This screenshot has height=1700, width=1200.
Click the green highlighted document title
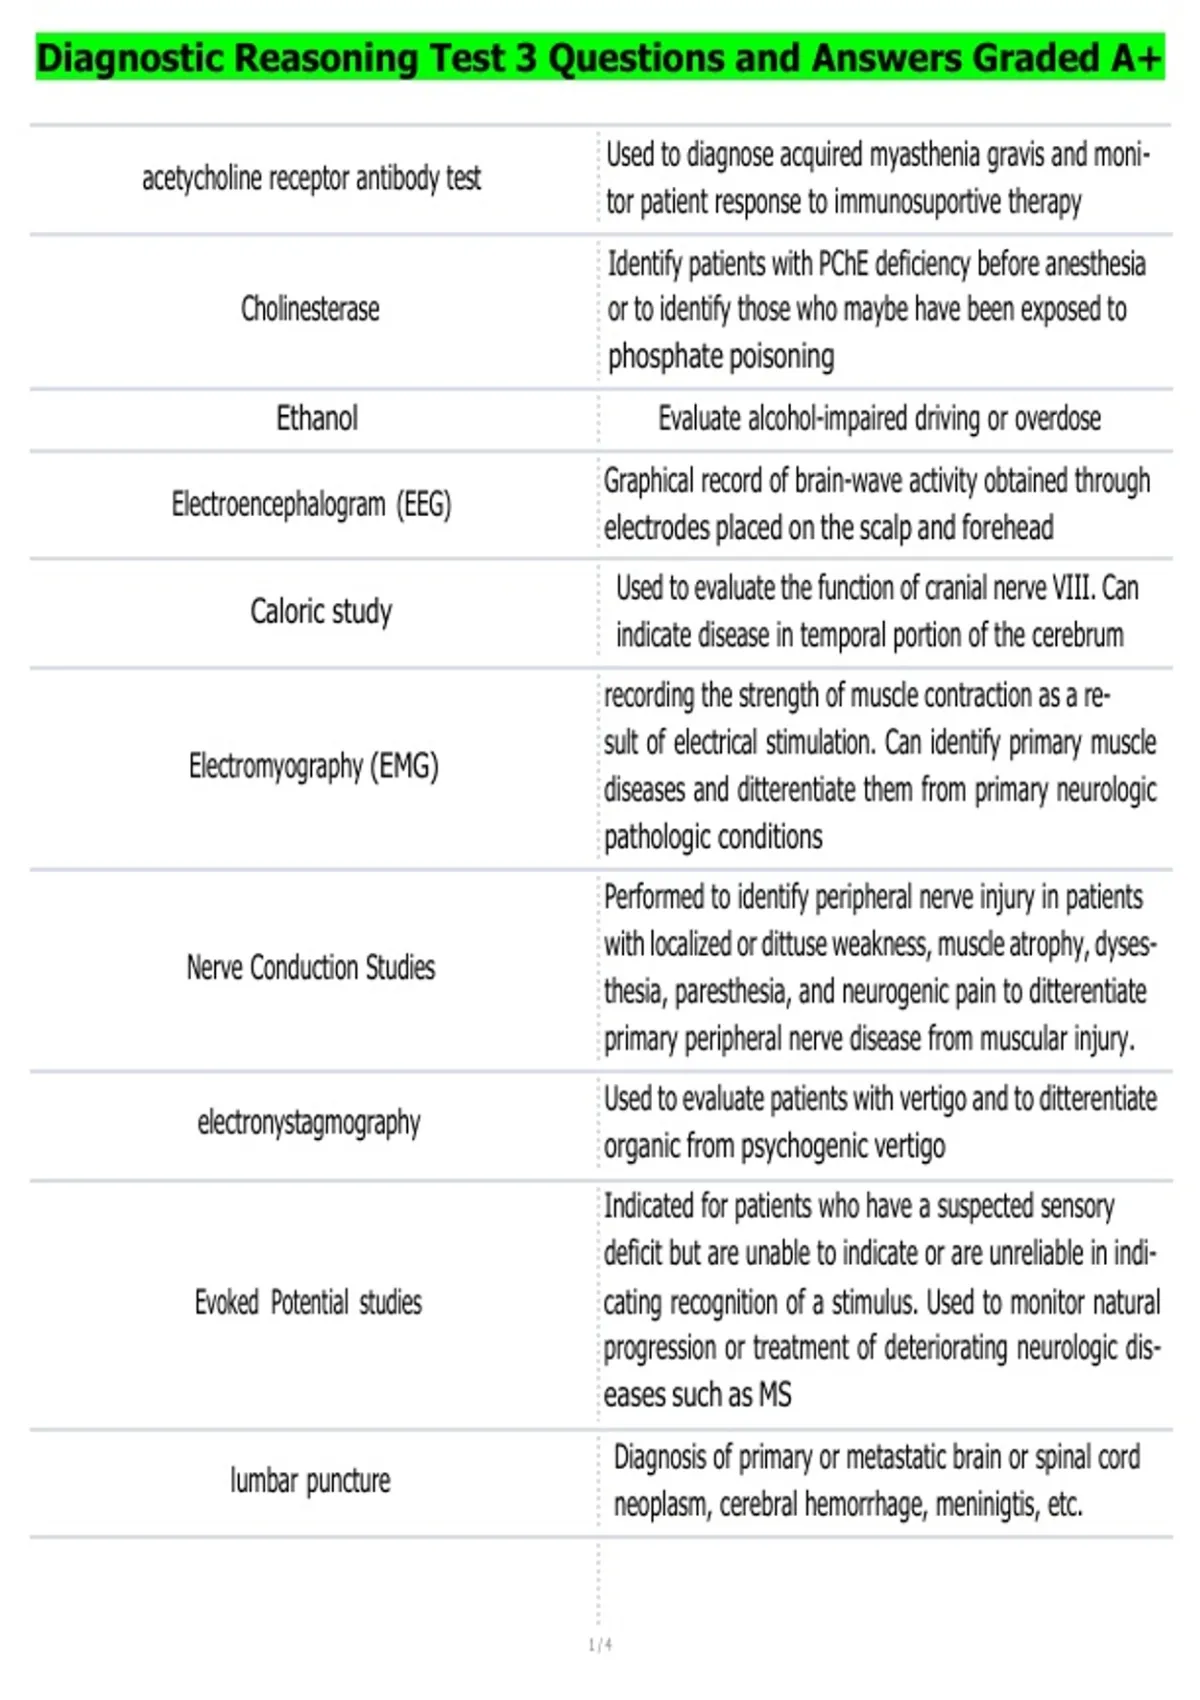[600, 58]
